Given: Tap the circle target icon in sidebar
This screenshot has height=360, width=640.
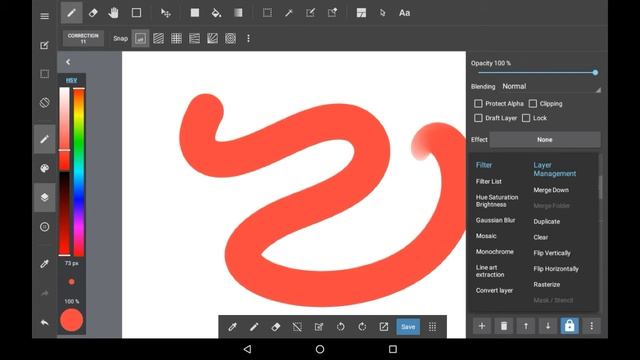Looking at the screenshot, I should (44, 227).
